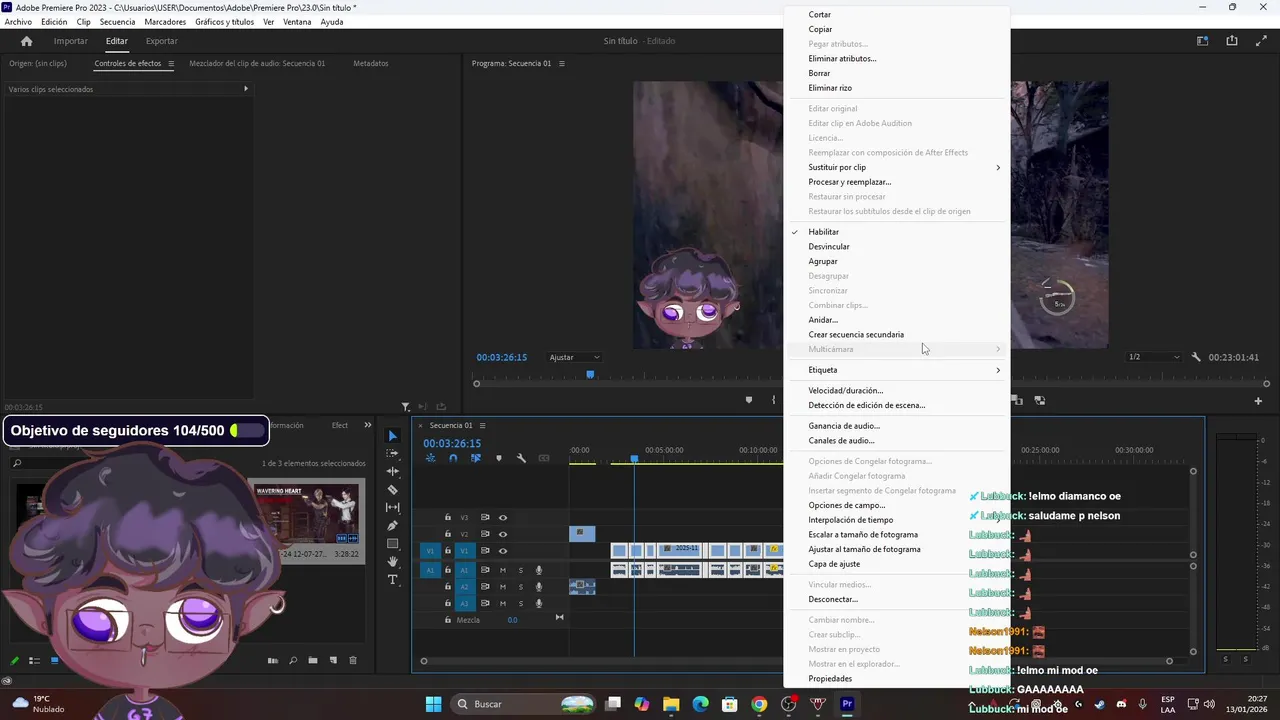The height and width of the screenshot is (720, 1280).
Task: Toggle sync lock on track V2
Action: point(485,534)
